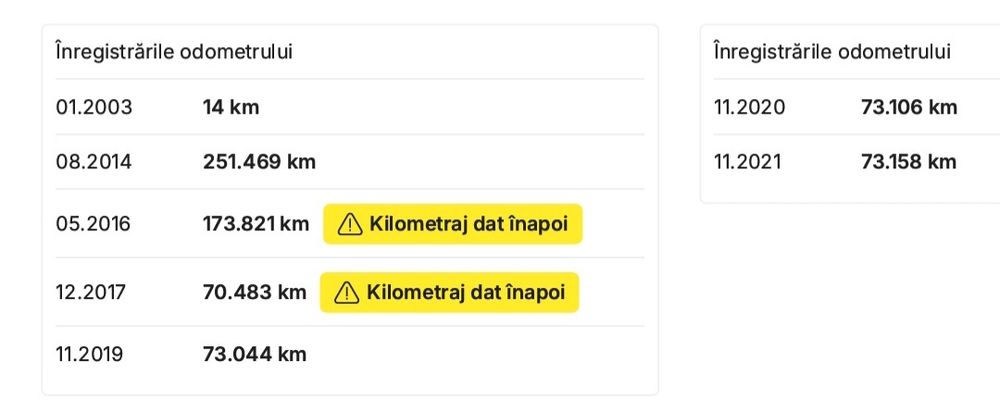
Task: Click the left "Înregistrările odometrului" card heading
Action: [174, 52]
